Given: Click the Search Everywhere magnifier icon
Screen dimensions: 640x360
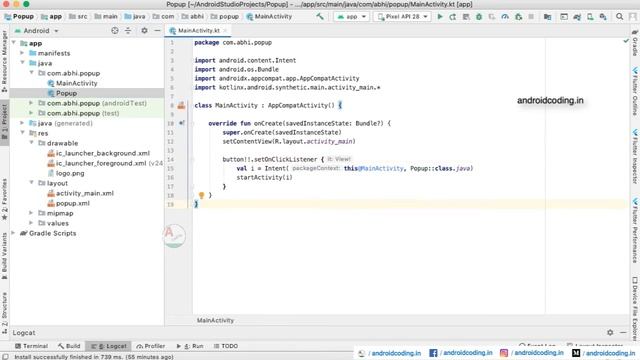Looking at the screenshot, I should point(620,17).
